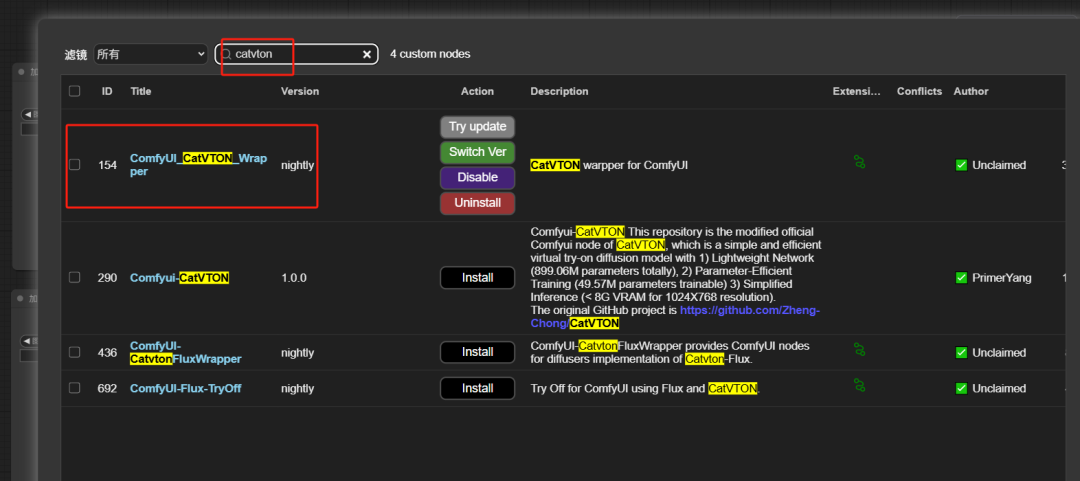
Task: Click 'CatVTON warpper for ComfyUI' description
Action: click(609, 165)
